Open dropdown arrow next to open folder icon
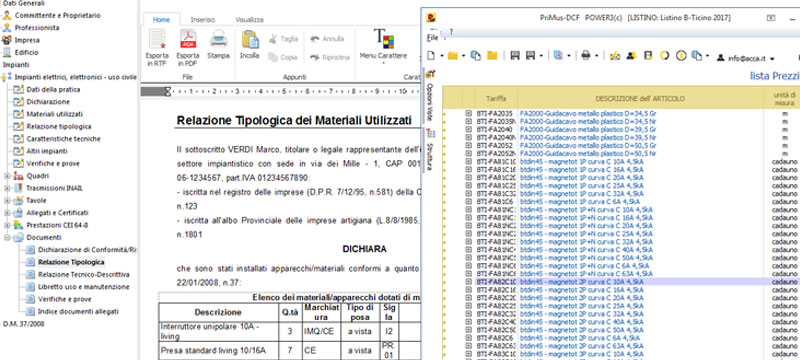Image resolution: width=800 pixels, height=360 pixels. pos(463,56)
